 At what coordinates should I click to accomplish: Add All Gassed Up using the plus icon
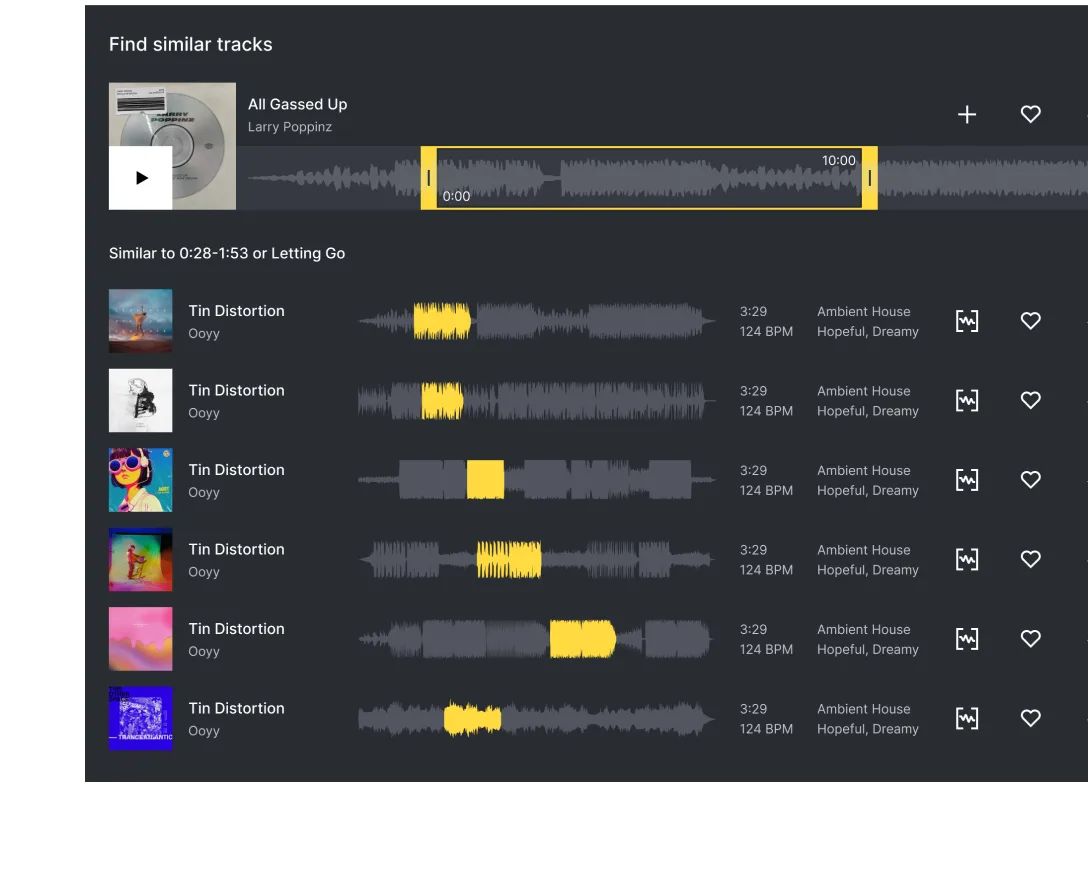(x=966, y=114)
